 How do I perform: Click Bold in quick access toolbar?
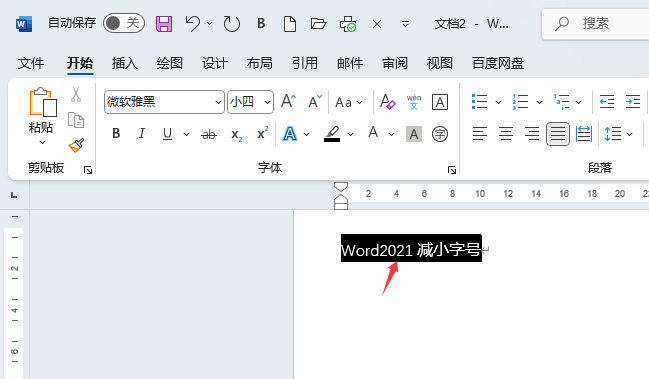click(x=261, y=24)
